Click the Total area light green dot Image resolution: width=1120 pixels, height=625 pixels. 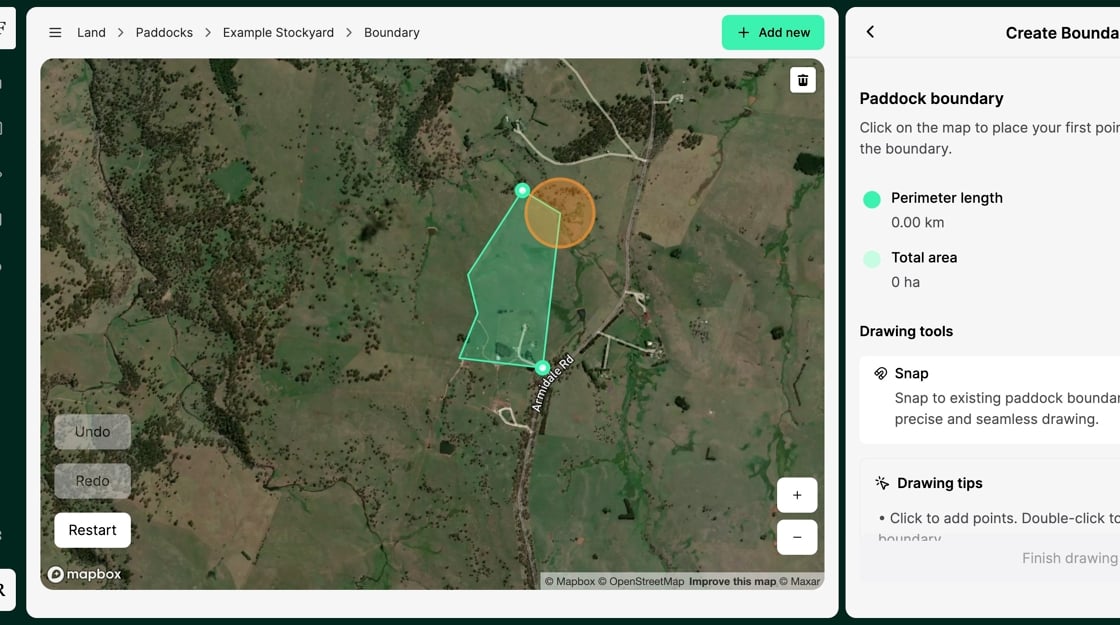pyautogui.click(x=871, y=259)
